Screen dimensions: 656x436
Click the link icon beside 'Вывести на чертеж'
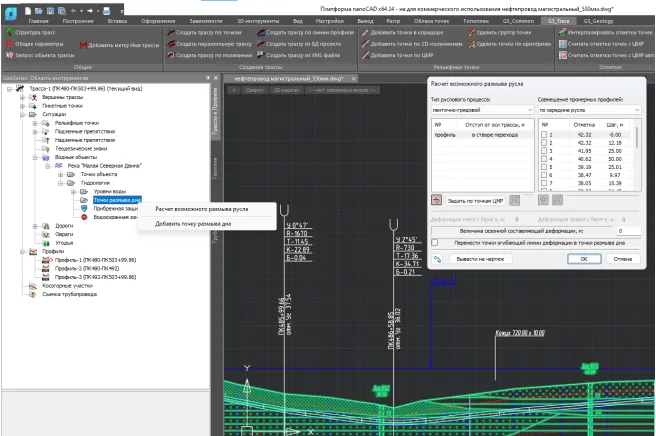[x=436, y=258]
